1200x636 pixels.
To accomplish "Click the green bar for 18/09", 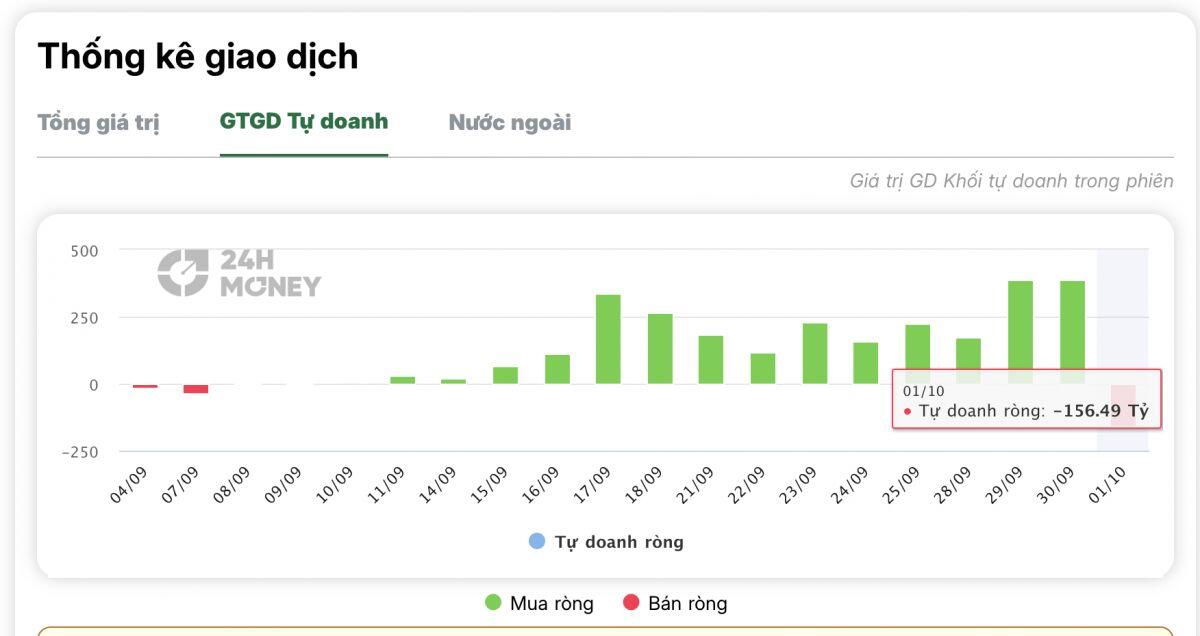I will (x=660, y=349).
